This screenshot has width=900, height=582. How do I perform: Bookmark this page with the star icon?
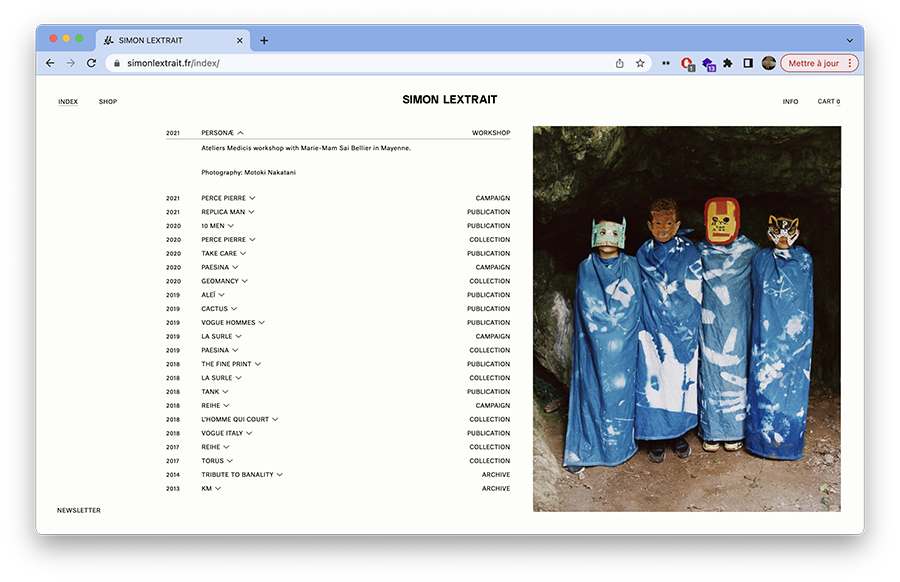(640, 63)
